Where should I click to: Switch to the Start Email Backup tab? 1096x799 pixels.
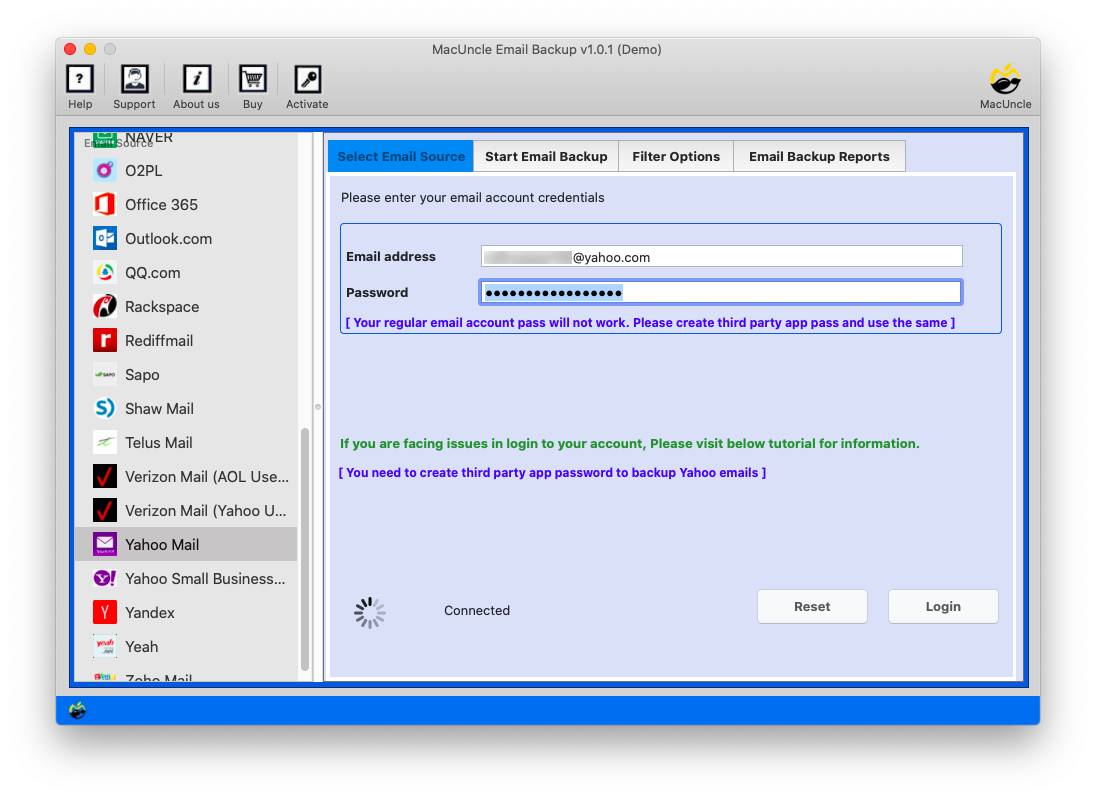pos(546,156)
